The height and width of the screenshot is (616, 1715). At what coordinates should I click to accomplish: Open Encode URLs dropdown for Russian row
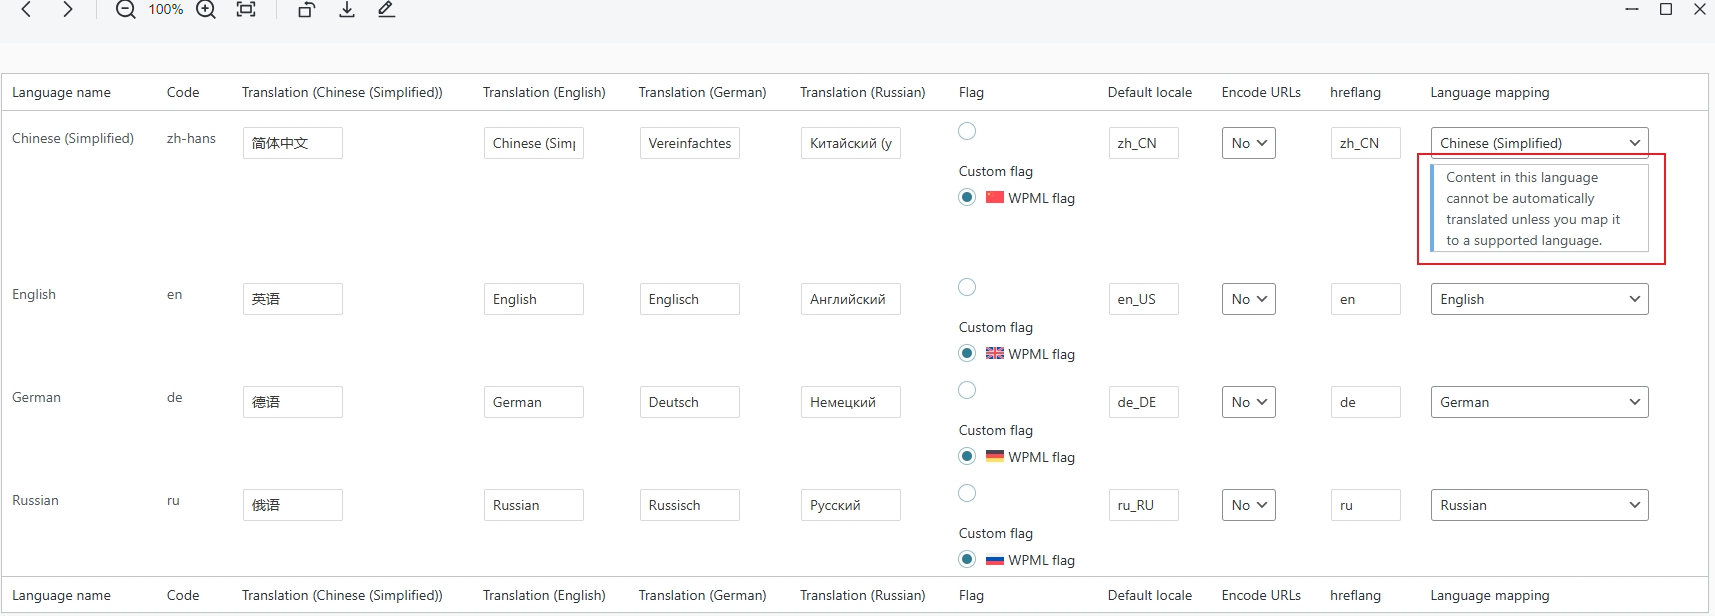point(1248,505)
